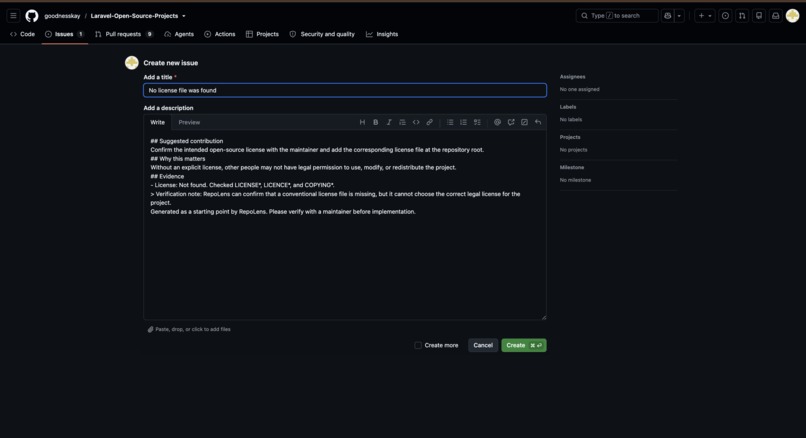Image resolution: width=806 pixels, height=438 pixels.
Task: Switch to the Pull requests tab
Action: 124,34
